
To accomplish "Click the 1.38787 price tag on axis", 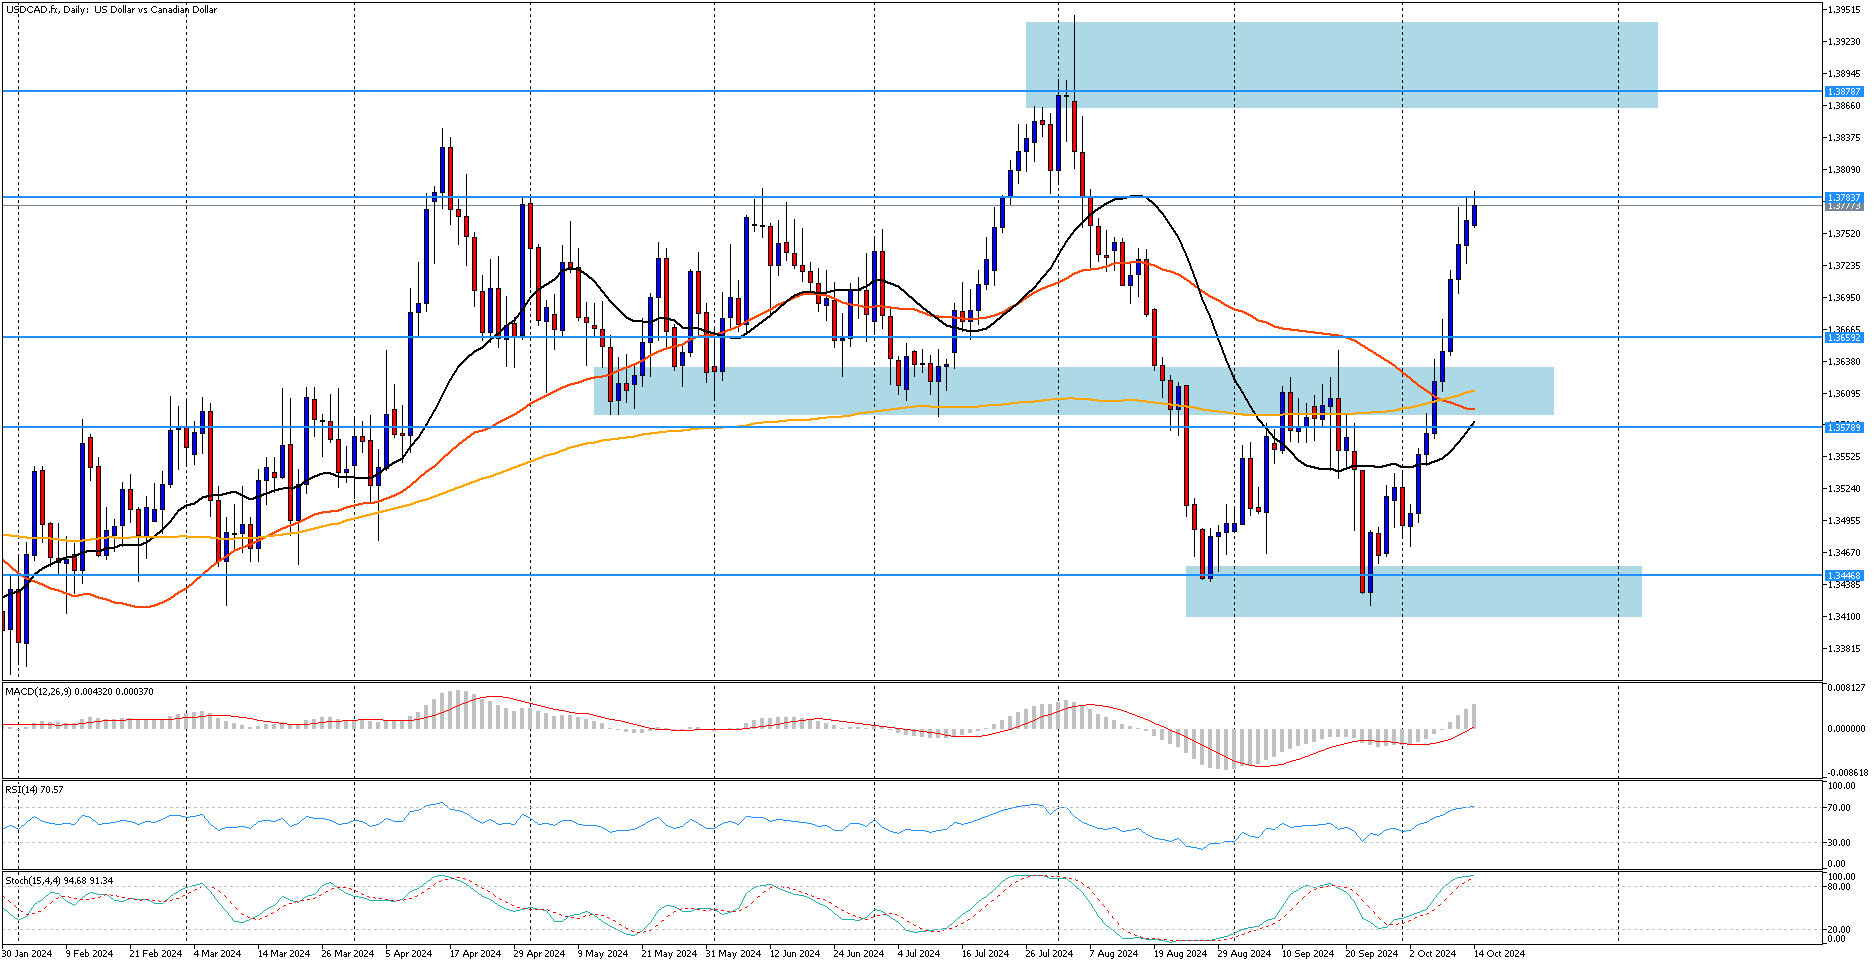I will (1843, 91).
